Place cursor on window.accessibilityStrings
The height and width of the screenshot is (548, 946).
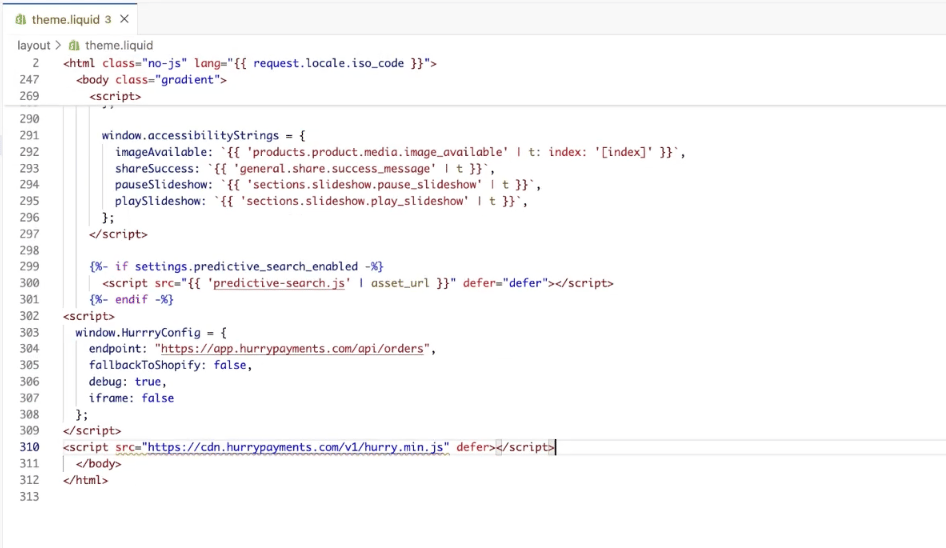click(190, 136)
